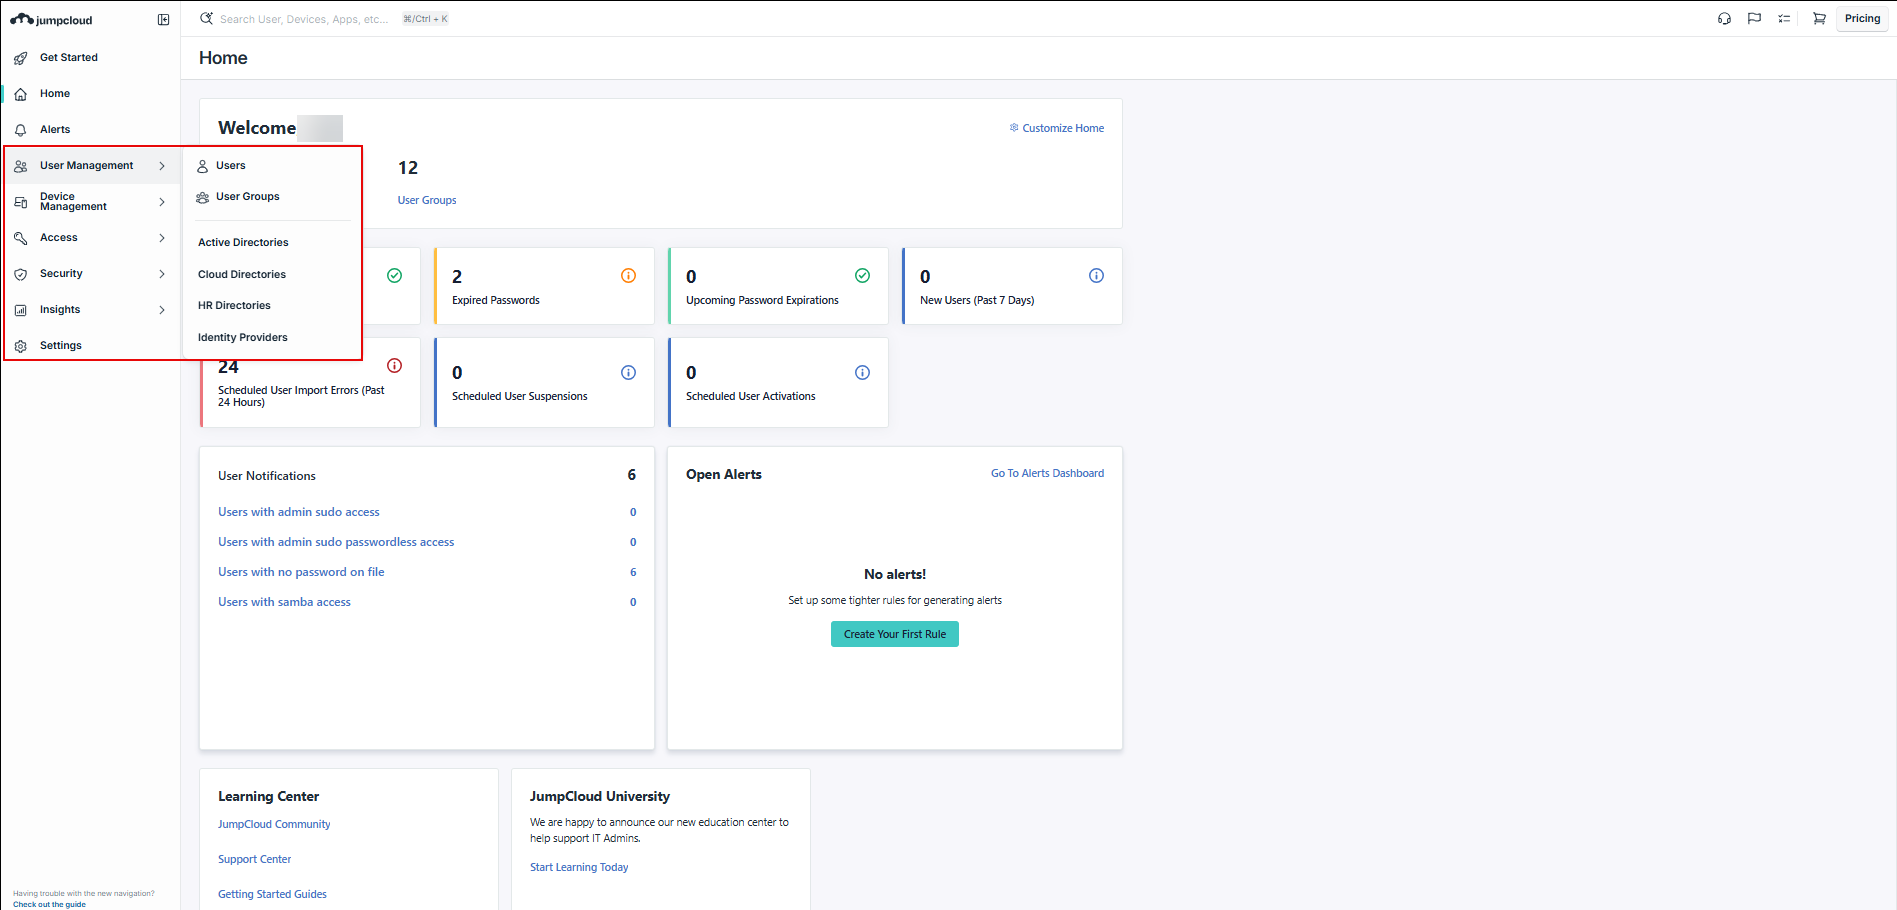1897x910 pixels.
Task: Click the red info icon on Import Errors card
Action: click(394, 366)
